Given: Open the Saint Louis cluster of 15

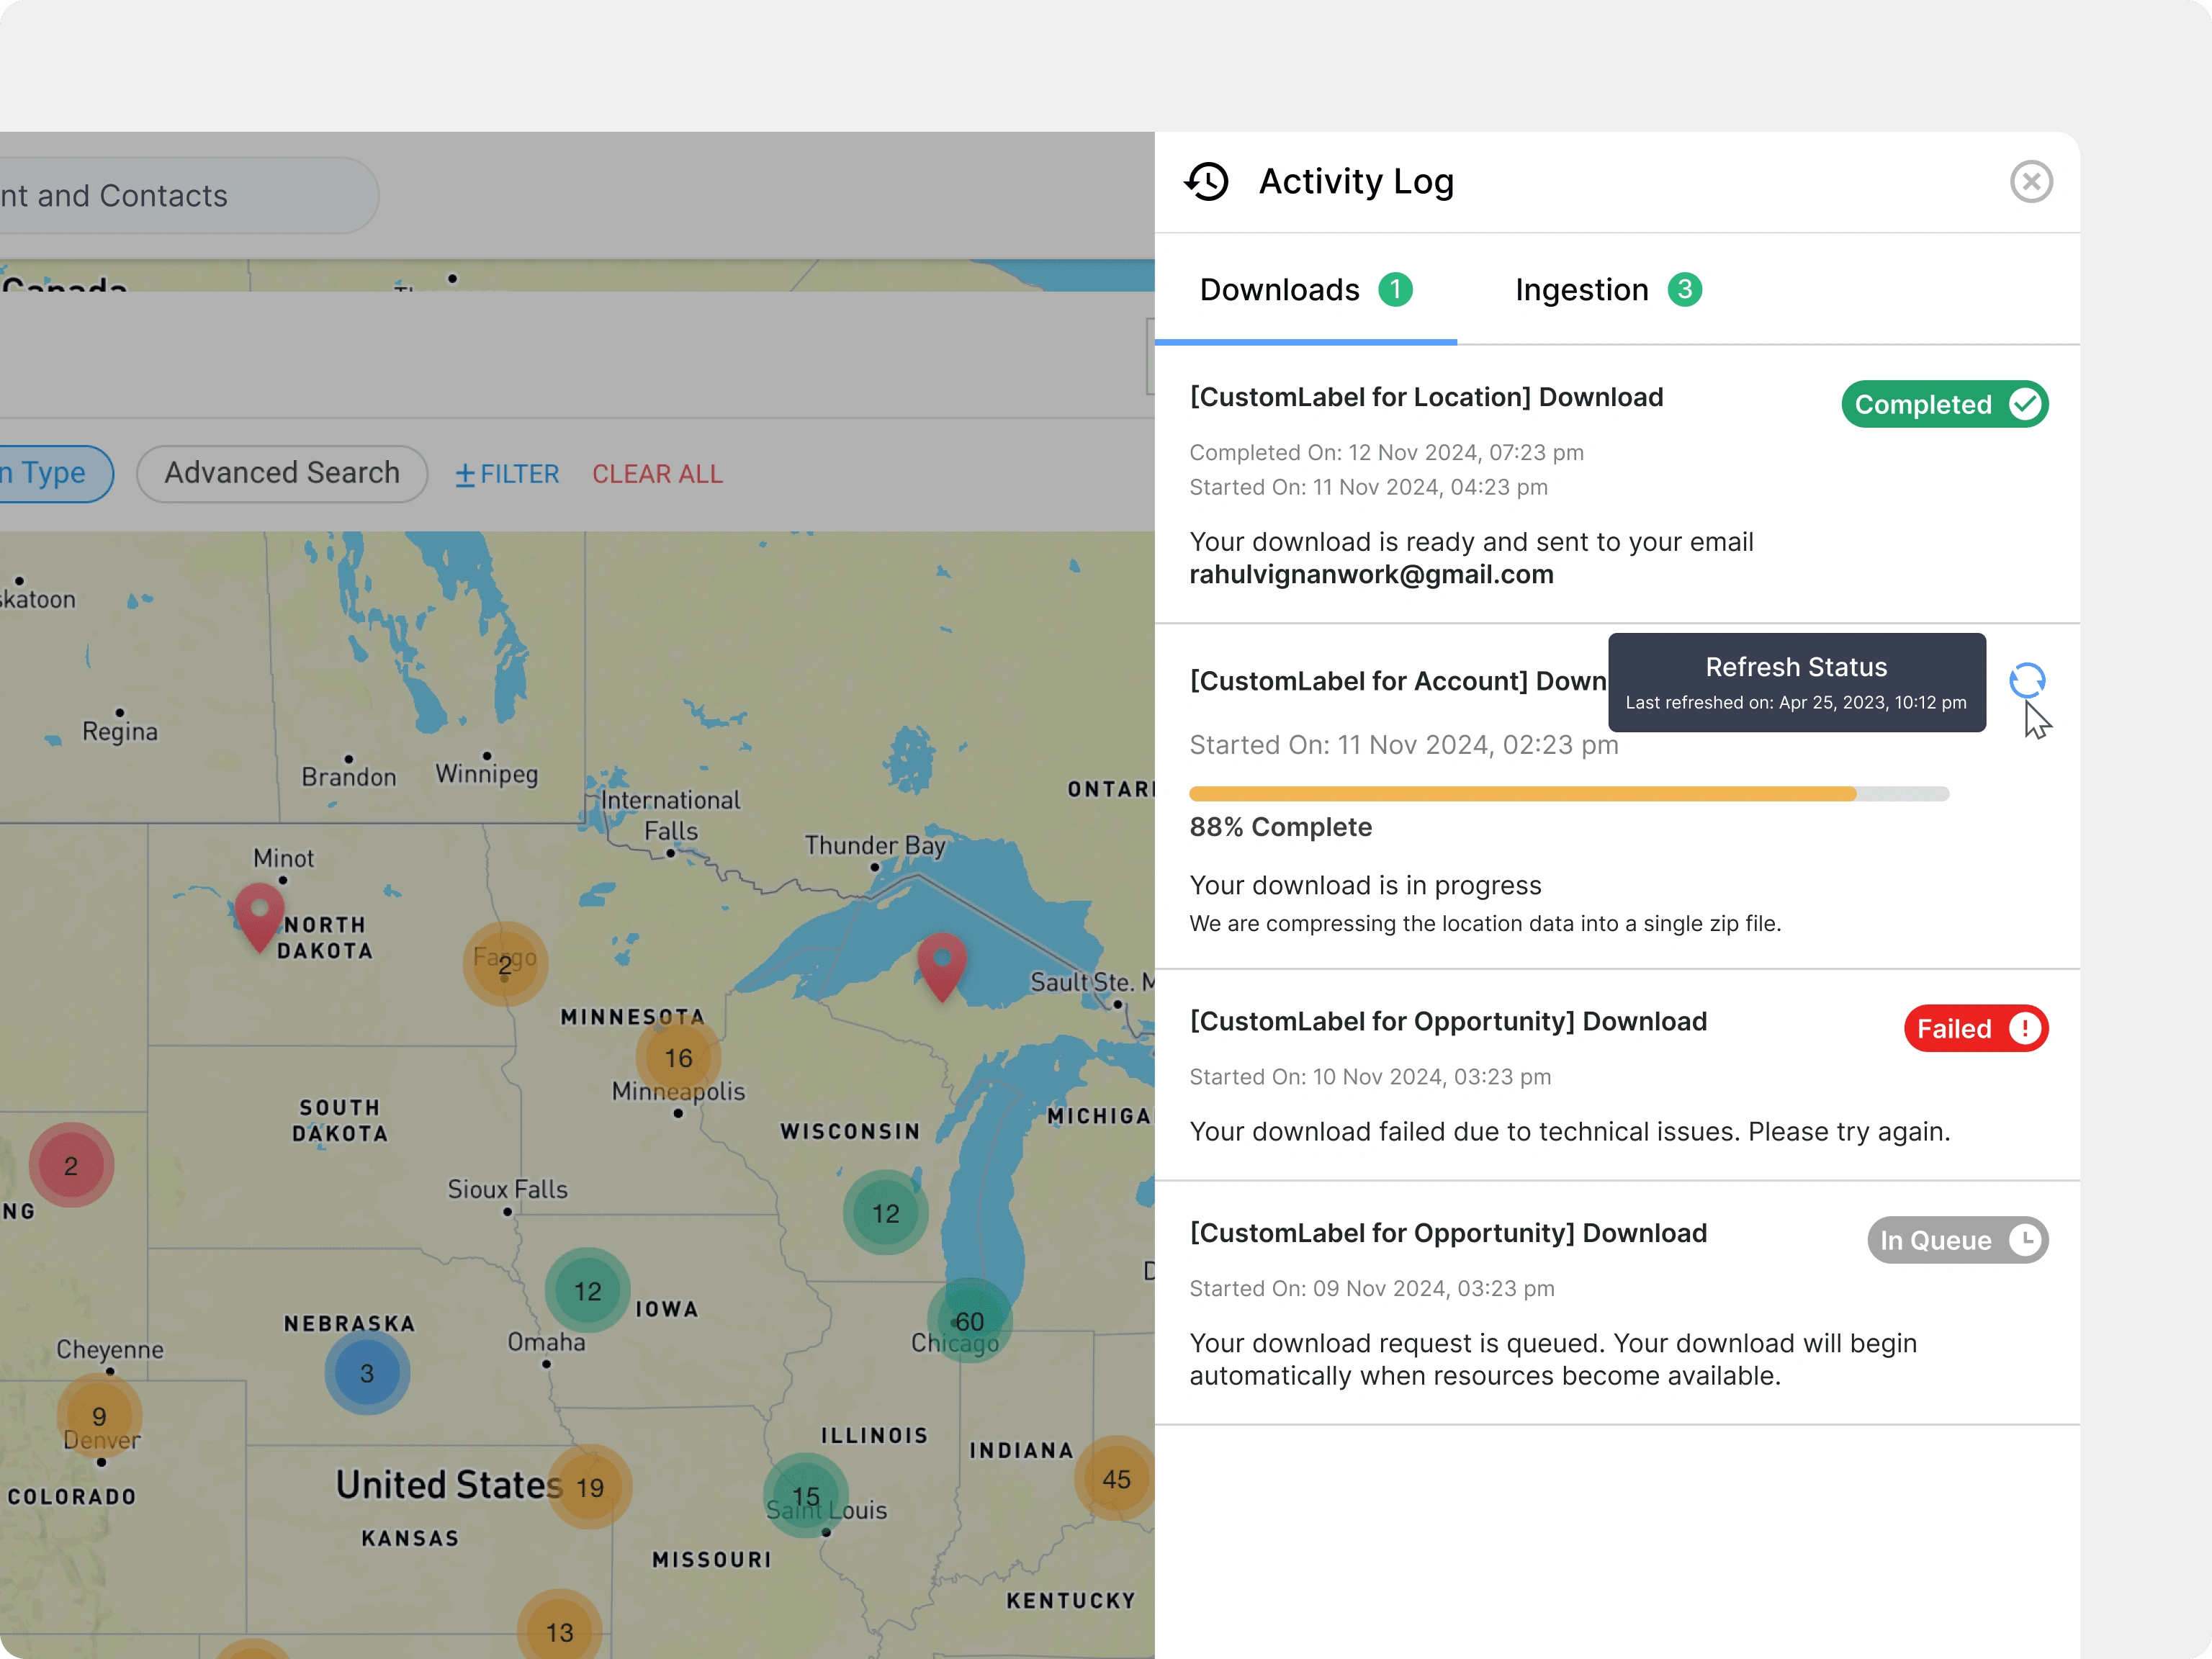Looking at the screenshot, I should point(806,1496).
